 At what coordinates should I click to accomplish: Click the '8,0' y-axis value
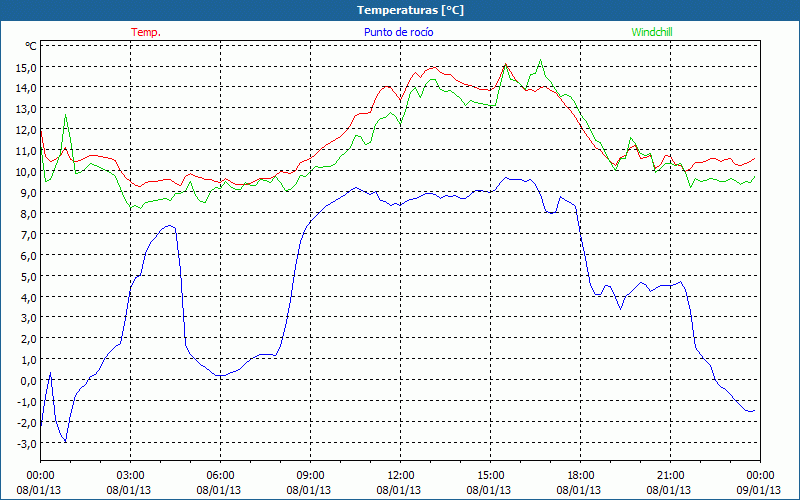point(29,214)
